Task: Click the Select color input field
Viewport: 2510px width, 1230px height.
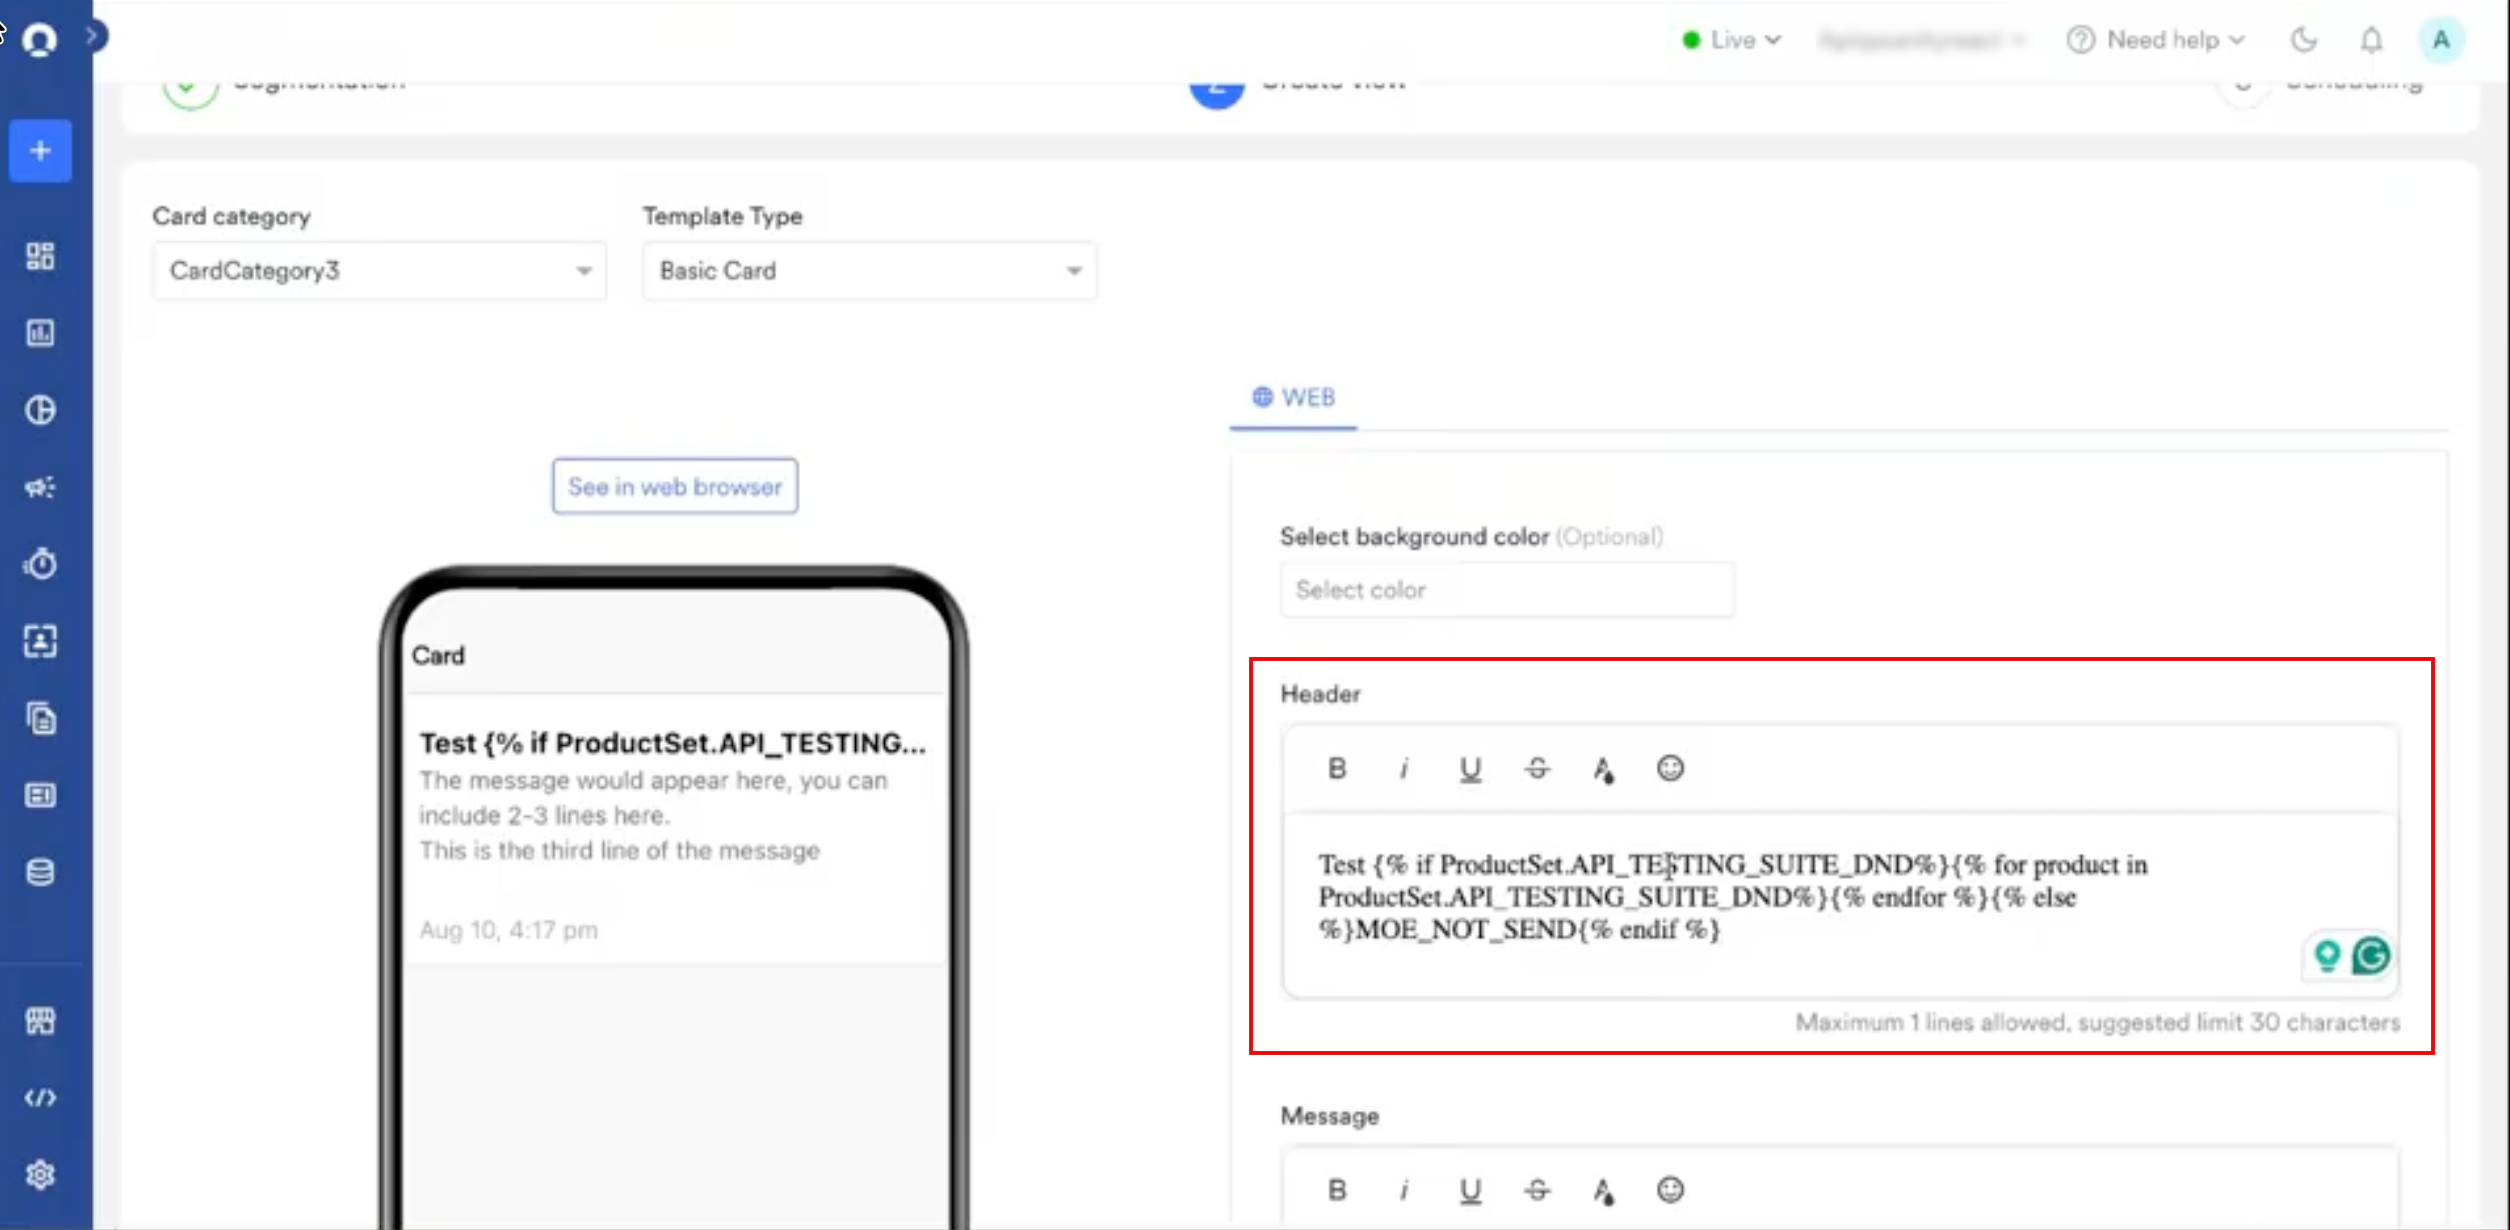Action: point(1507,590)
